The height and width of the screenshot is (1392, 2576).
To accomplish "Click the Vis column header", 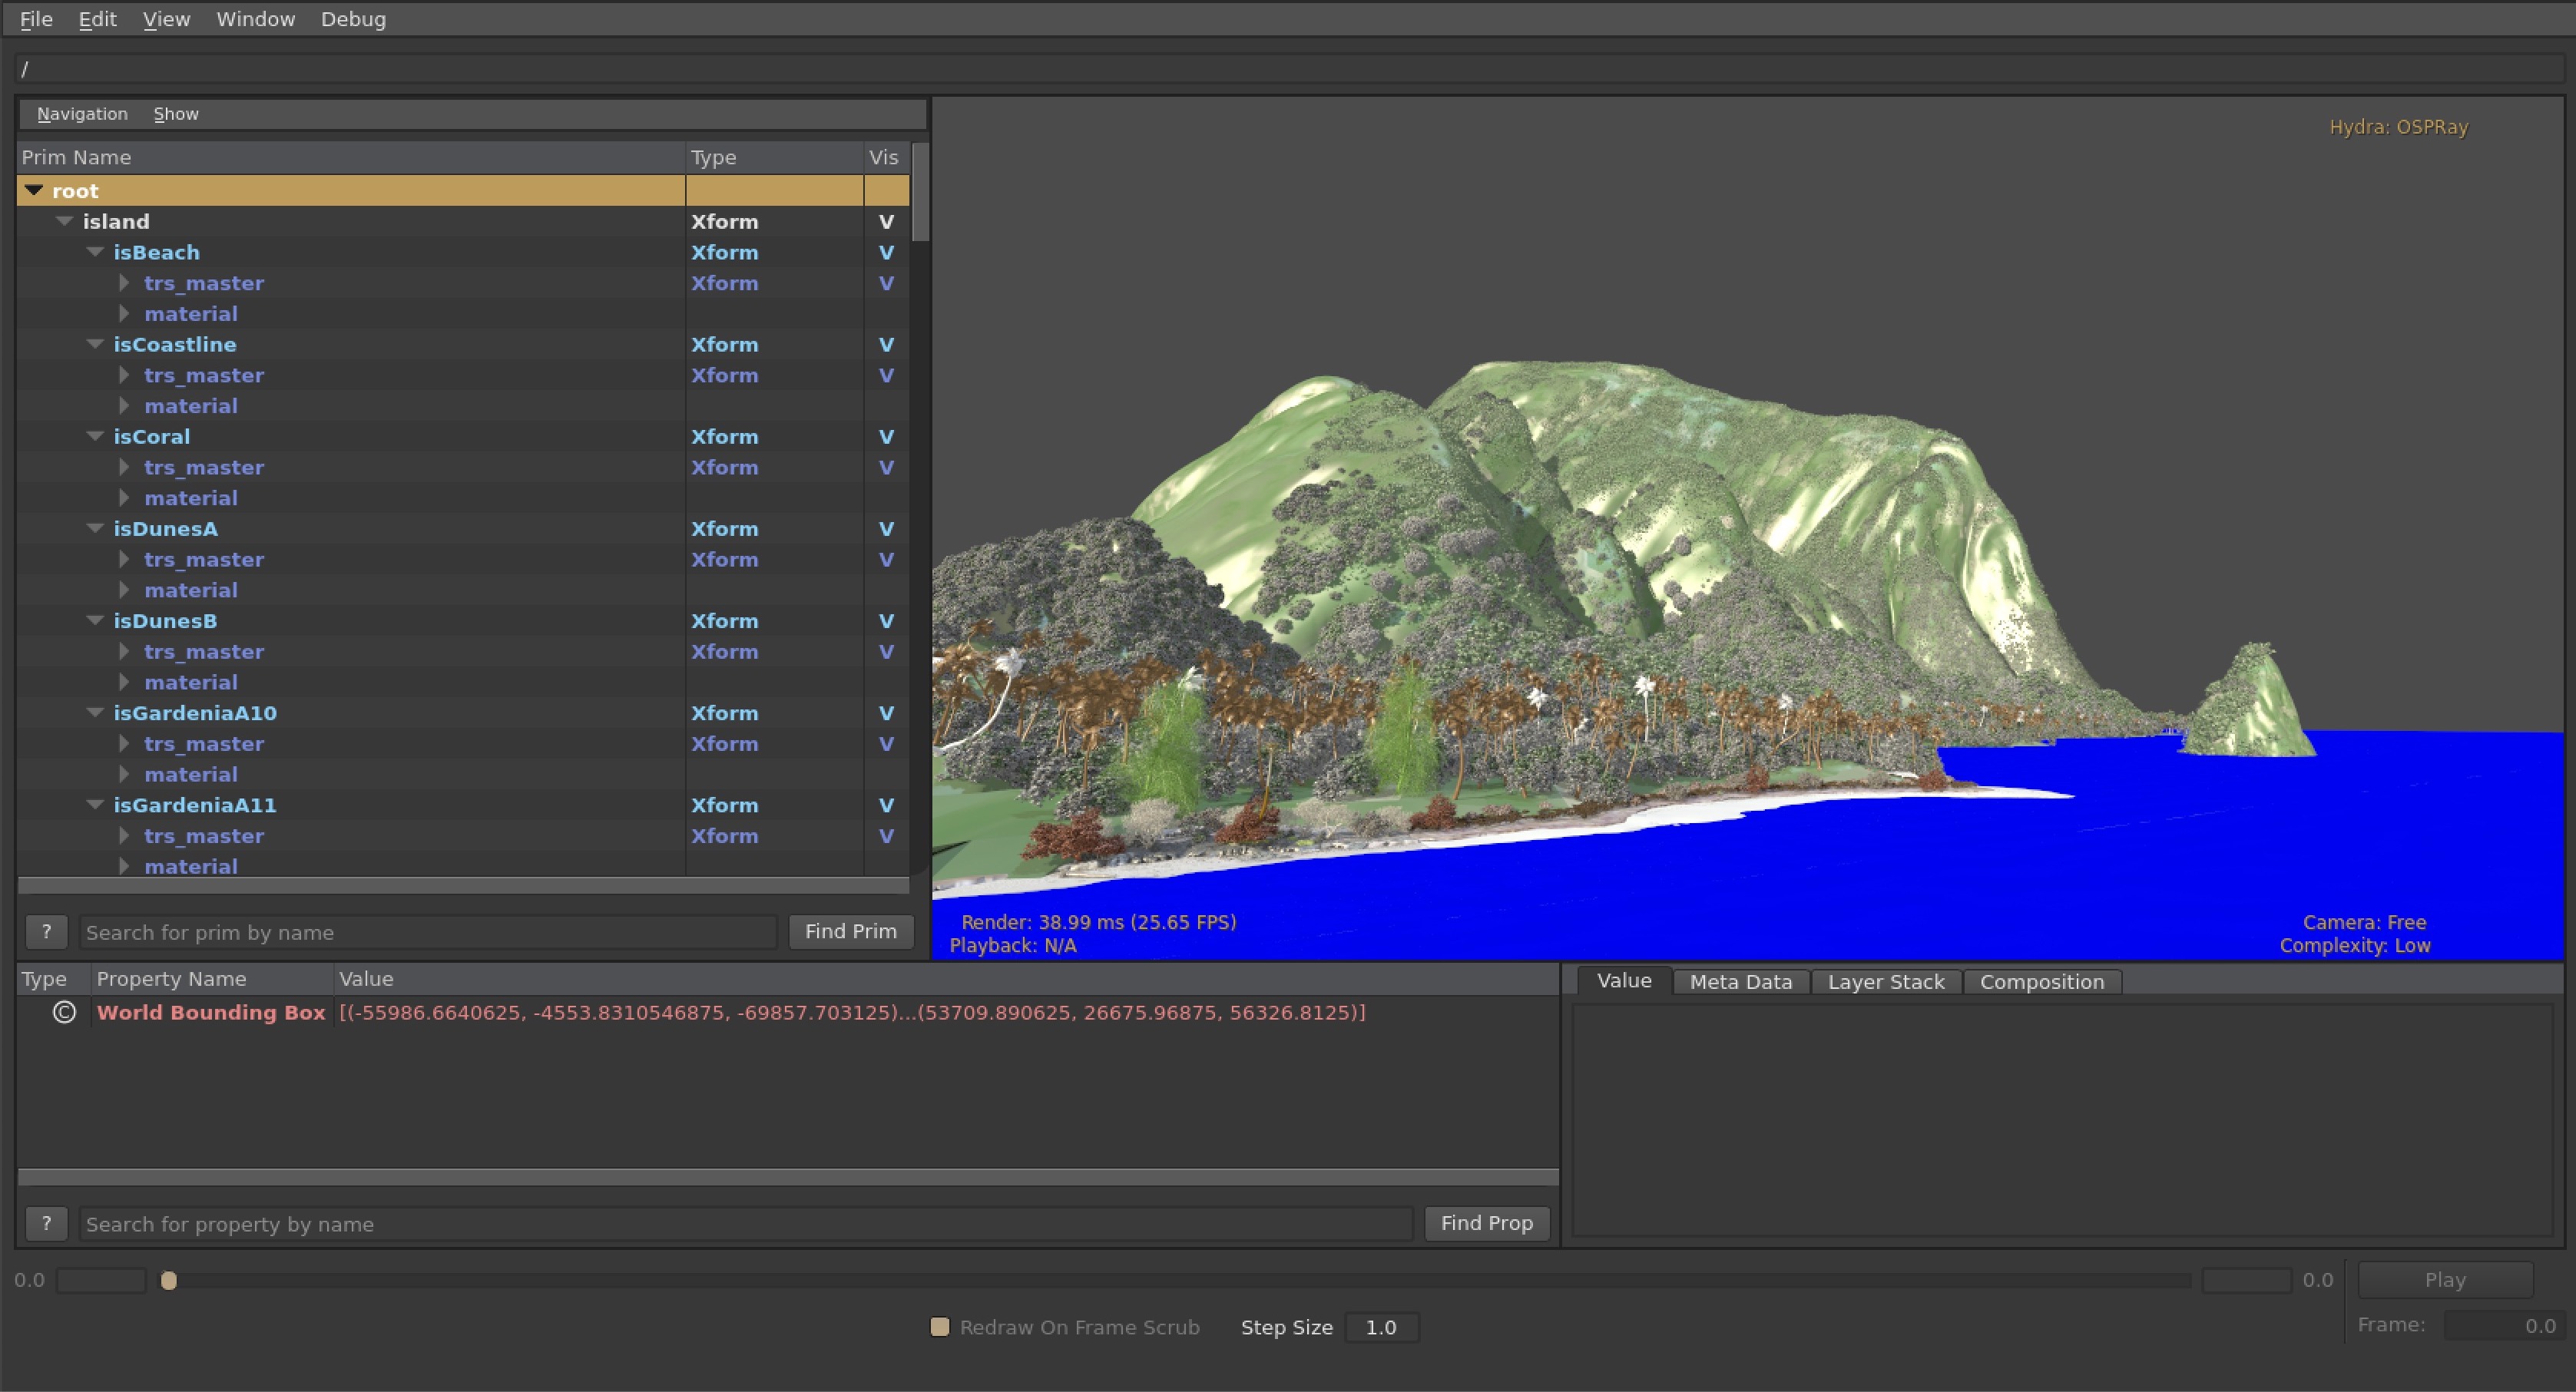I will pos(887,157).
